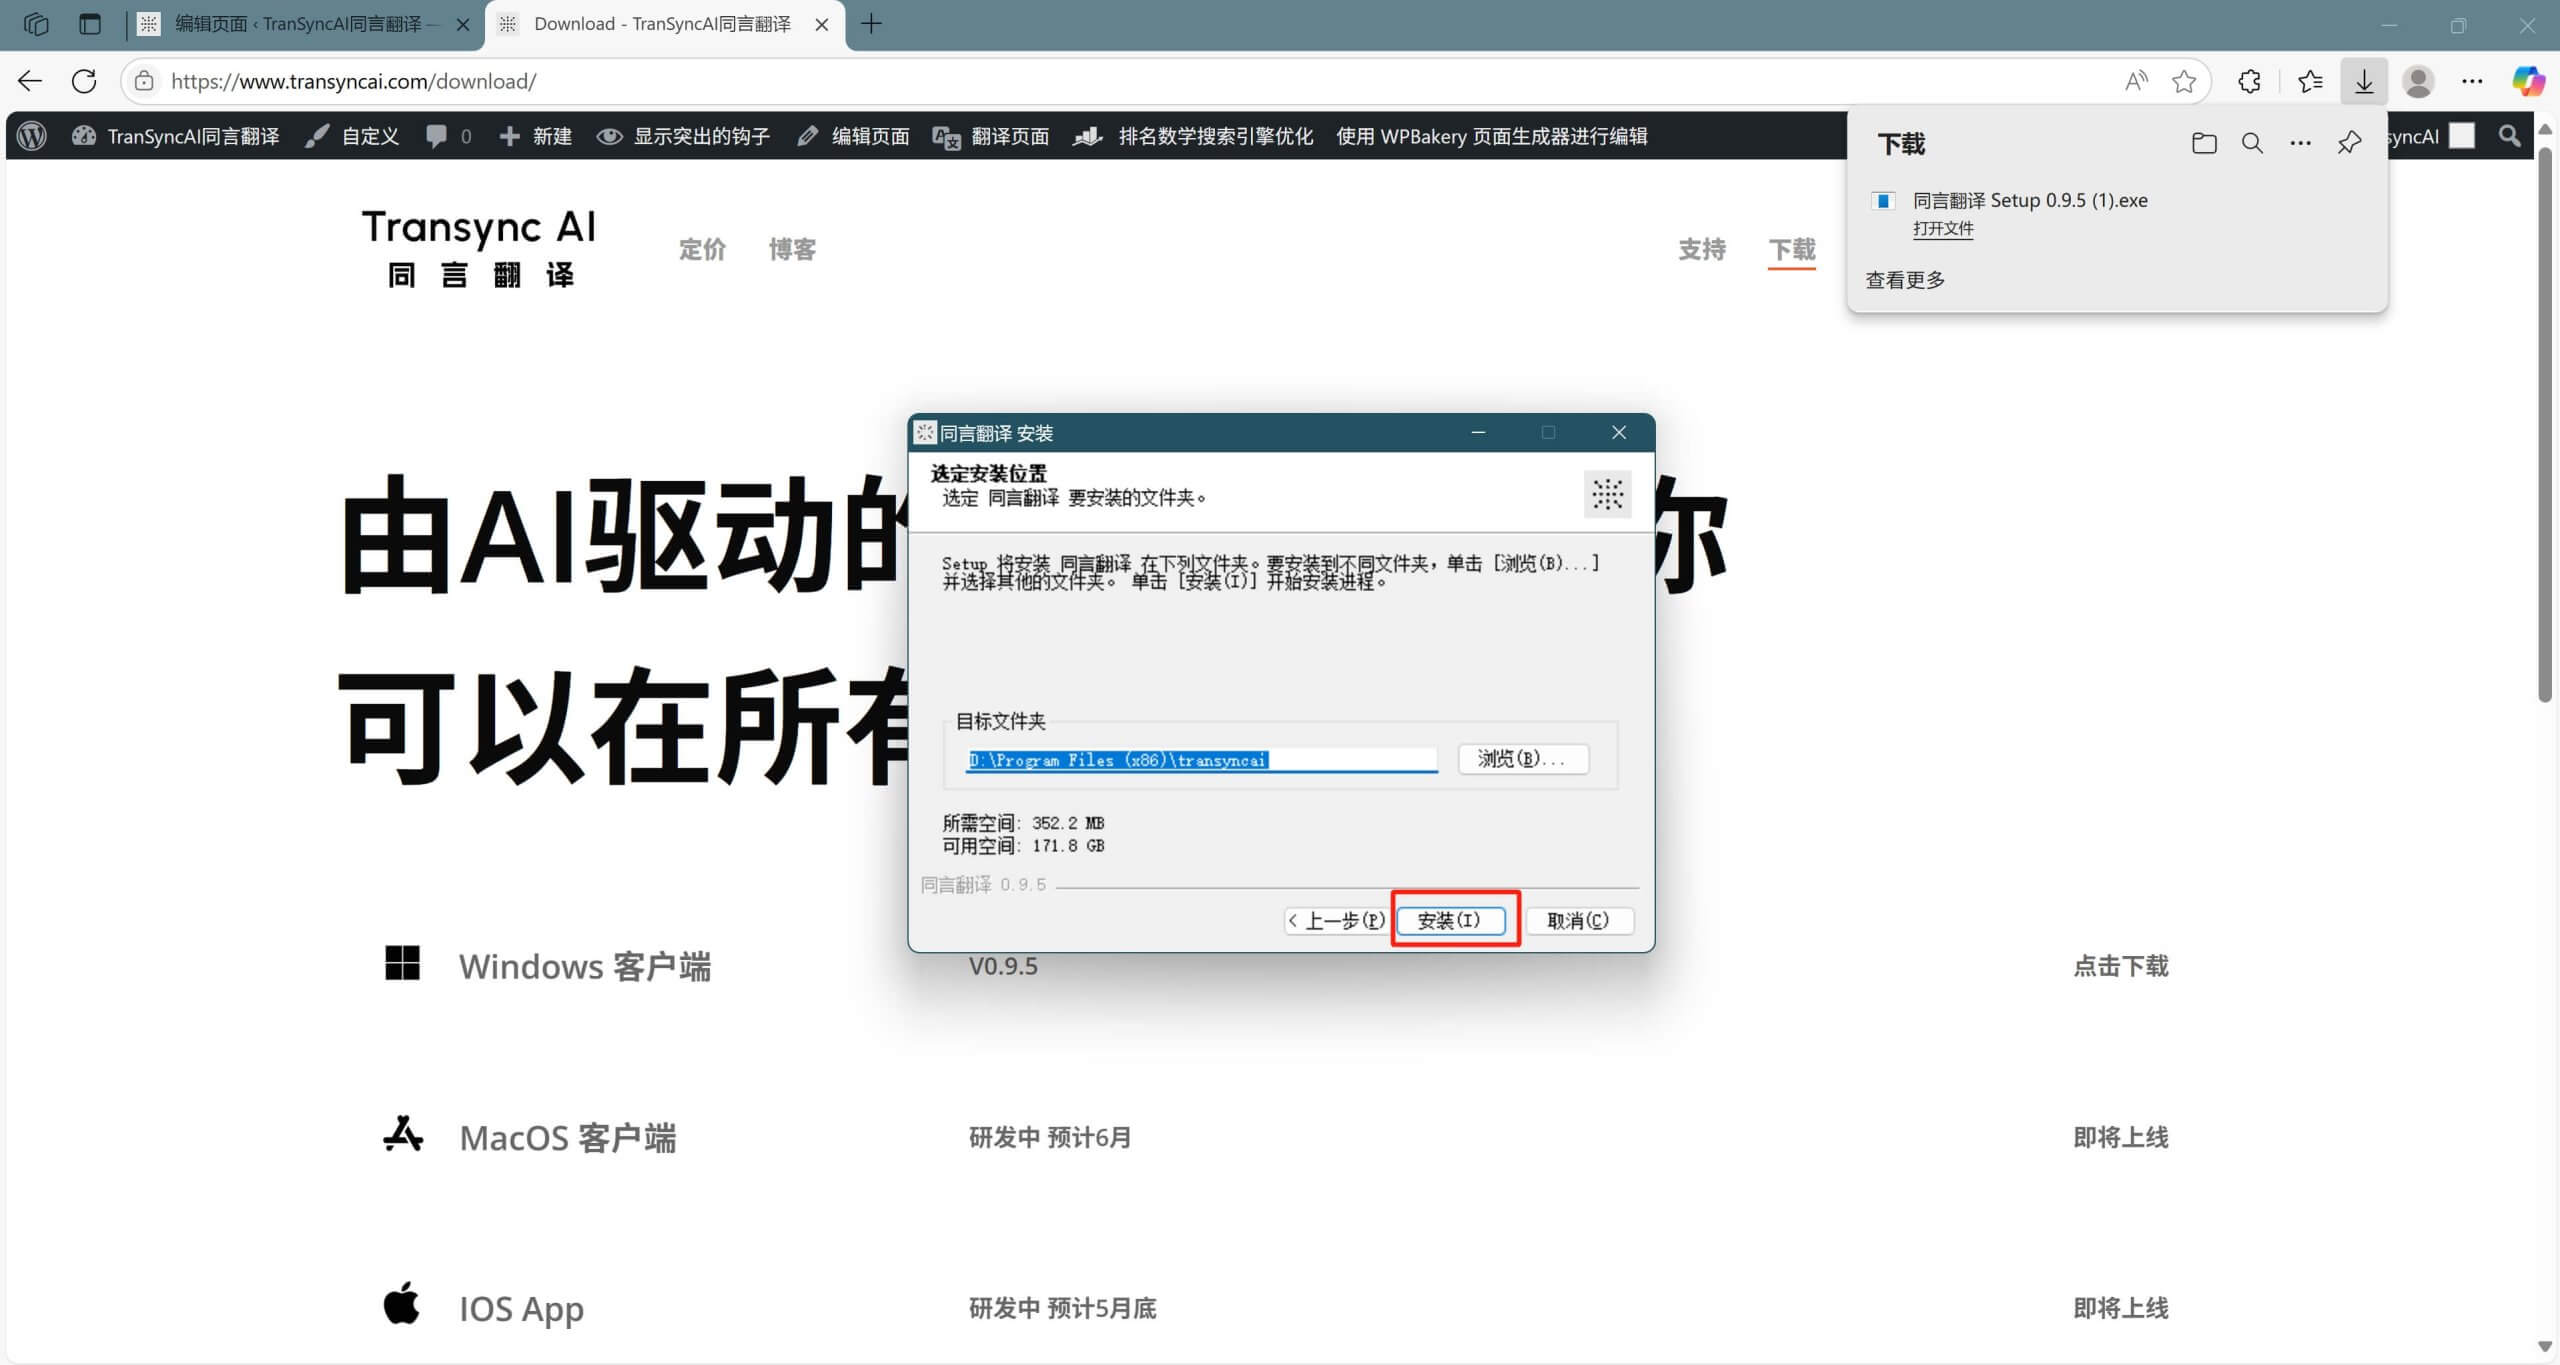2560x1365 pixels.
Task: Click the destination folder path field
Action: pyautogui.click(x=1200, y=760)
